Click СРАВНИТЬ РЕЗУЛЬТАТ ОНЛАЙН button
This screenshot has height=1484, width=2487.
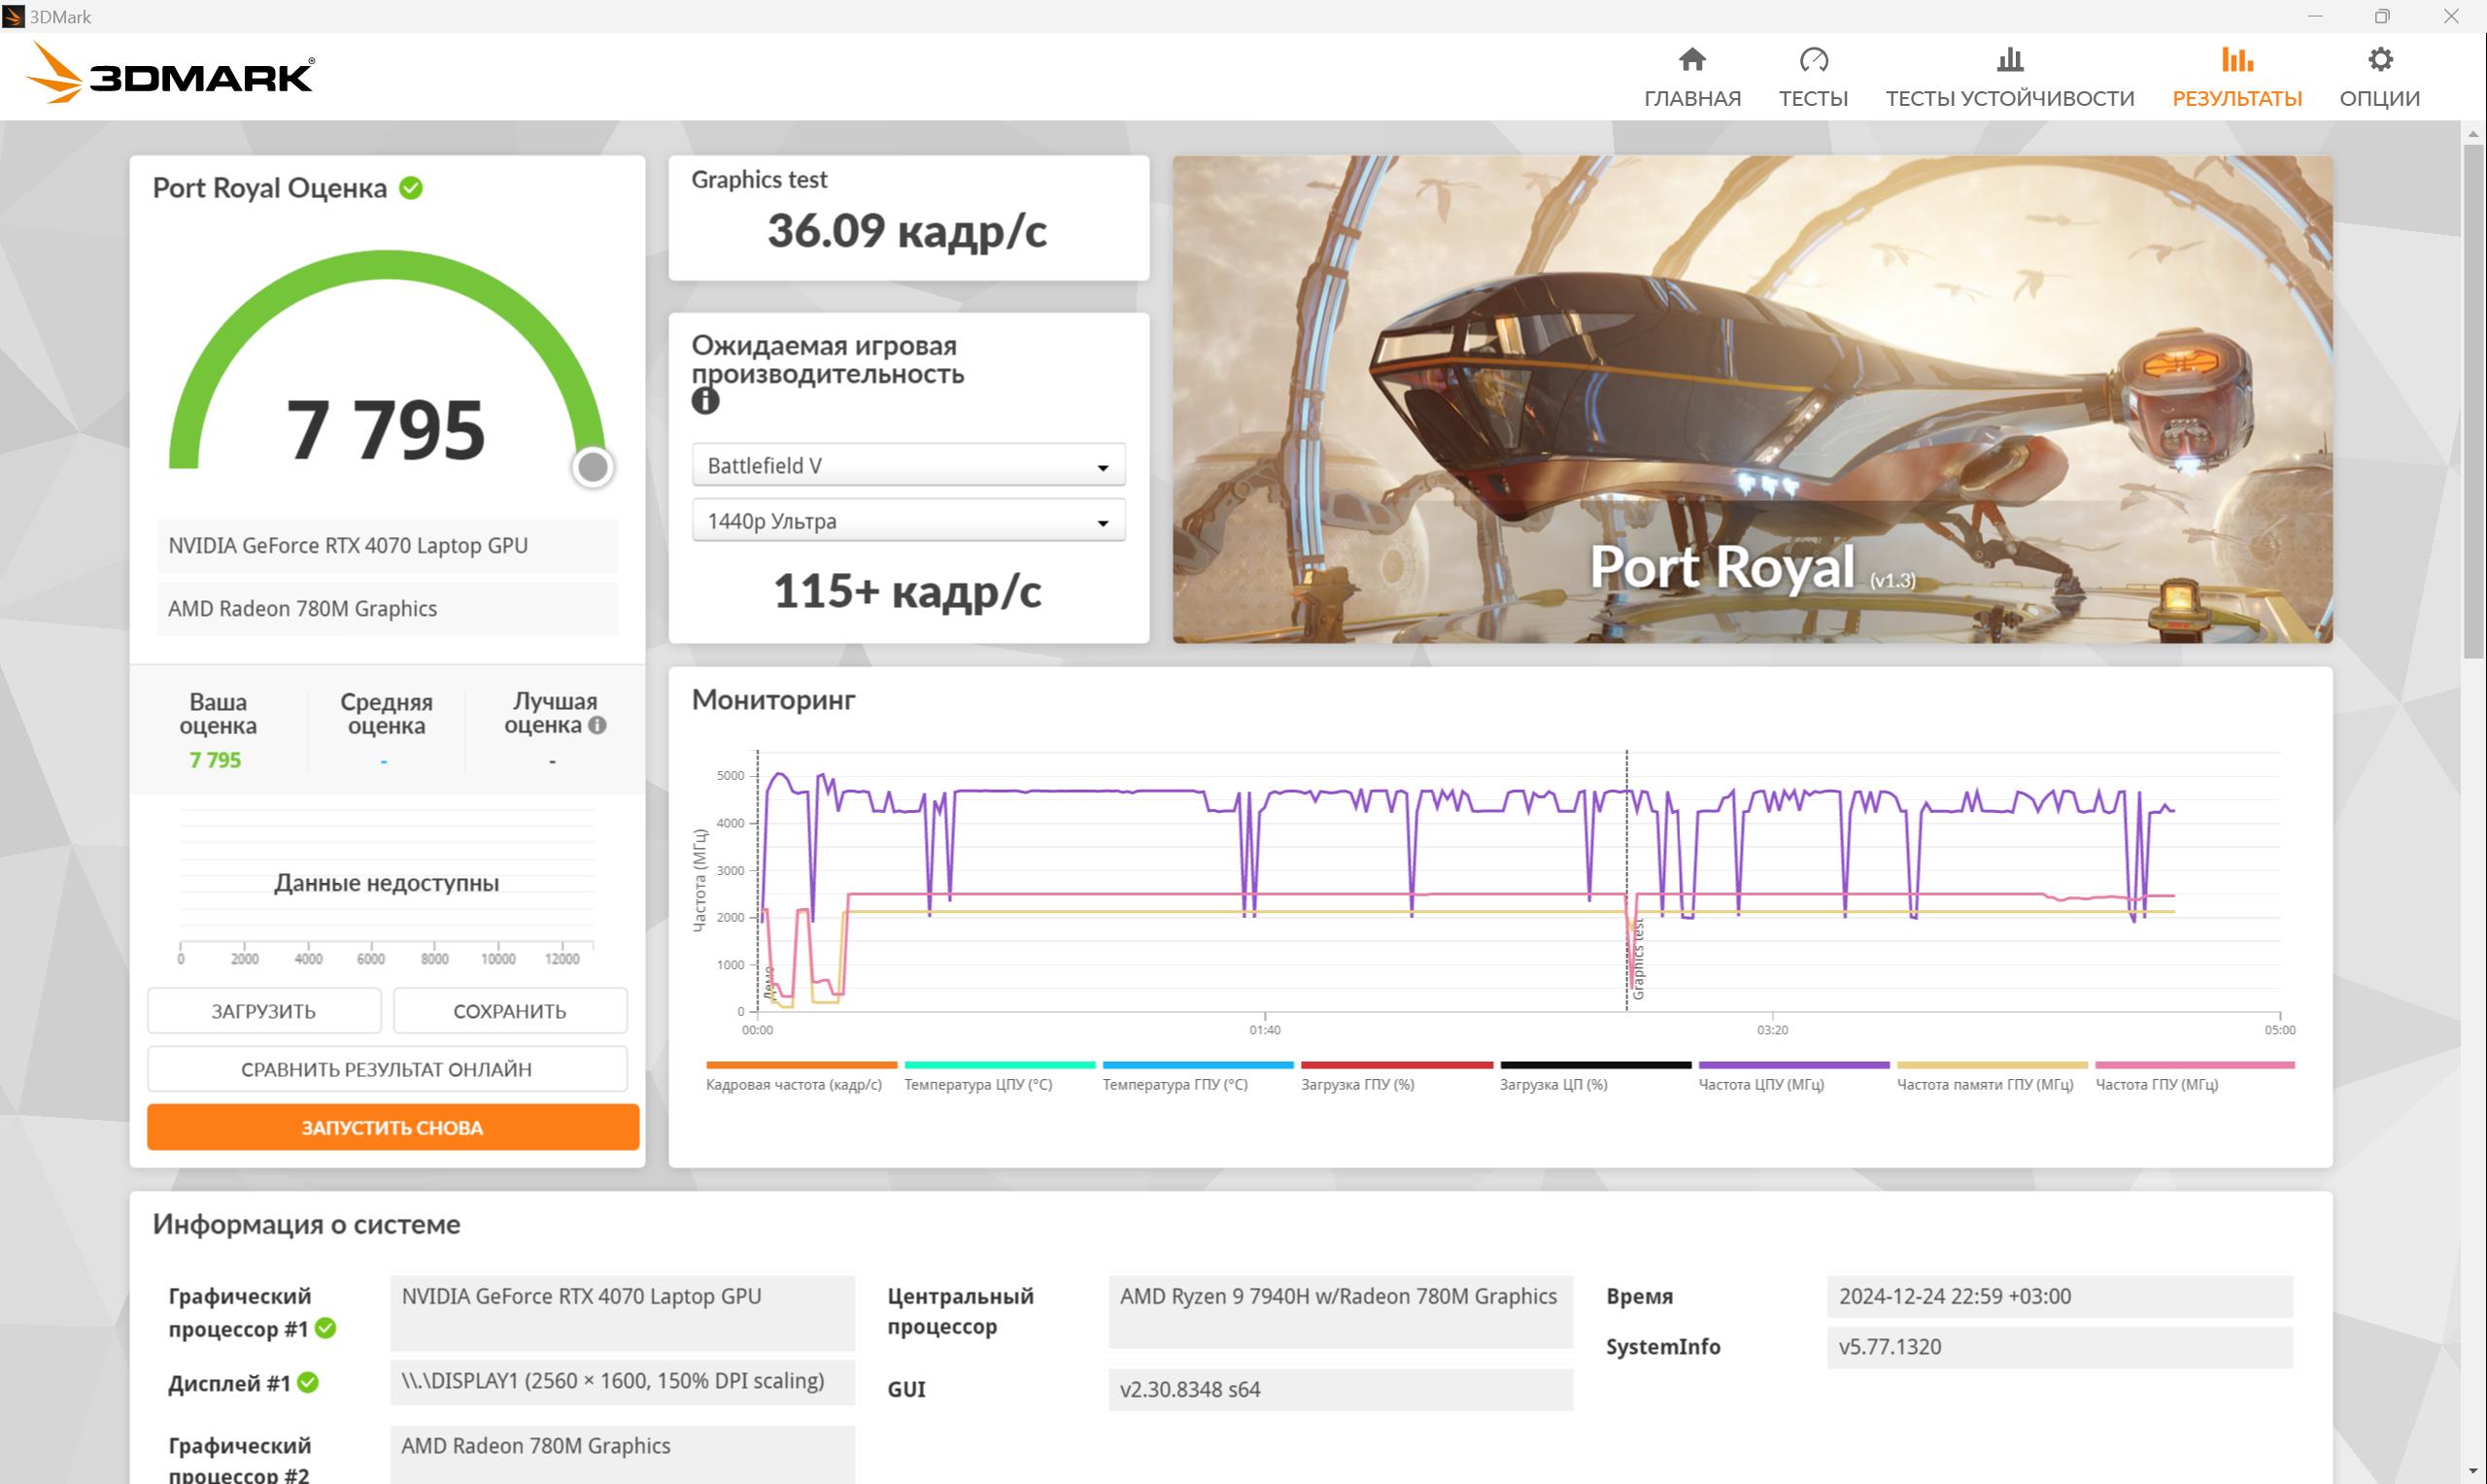(x=387, y=1069)
